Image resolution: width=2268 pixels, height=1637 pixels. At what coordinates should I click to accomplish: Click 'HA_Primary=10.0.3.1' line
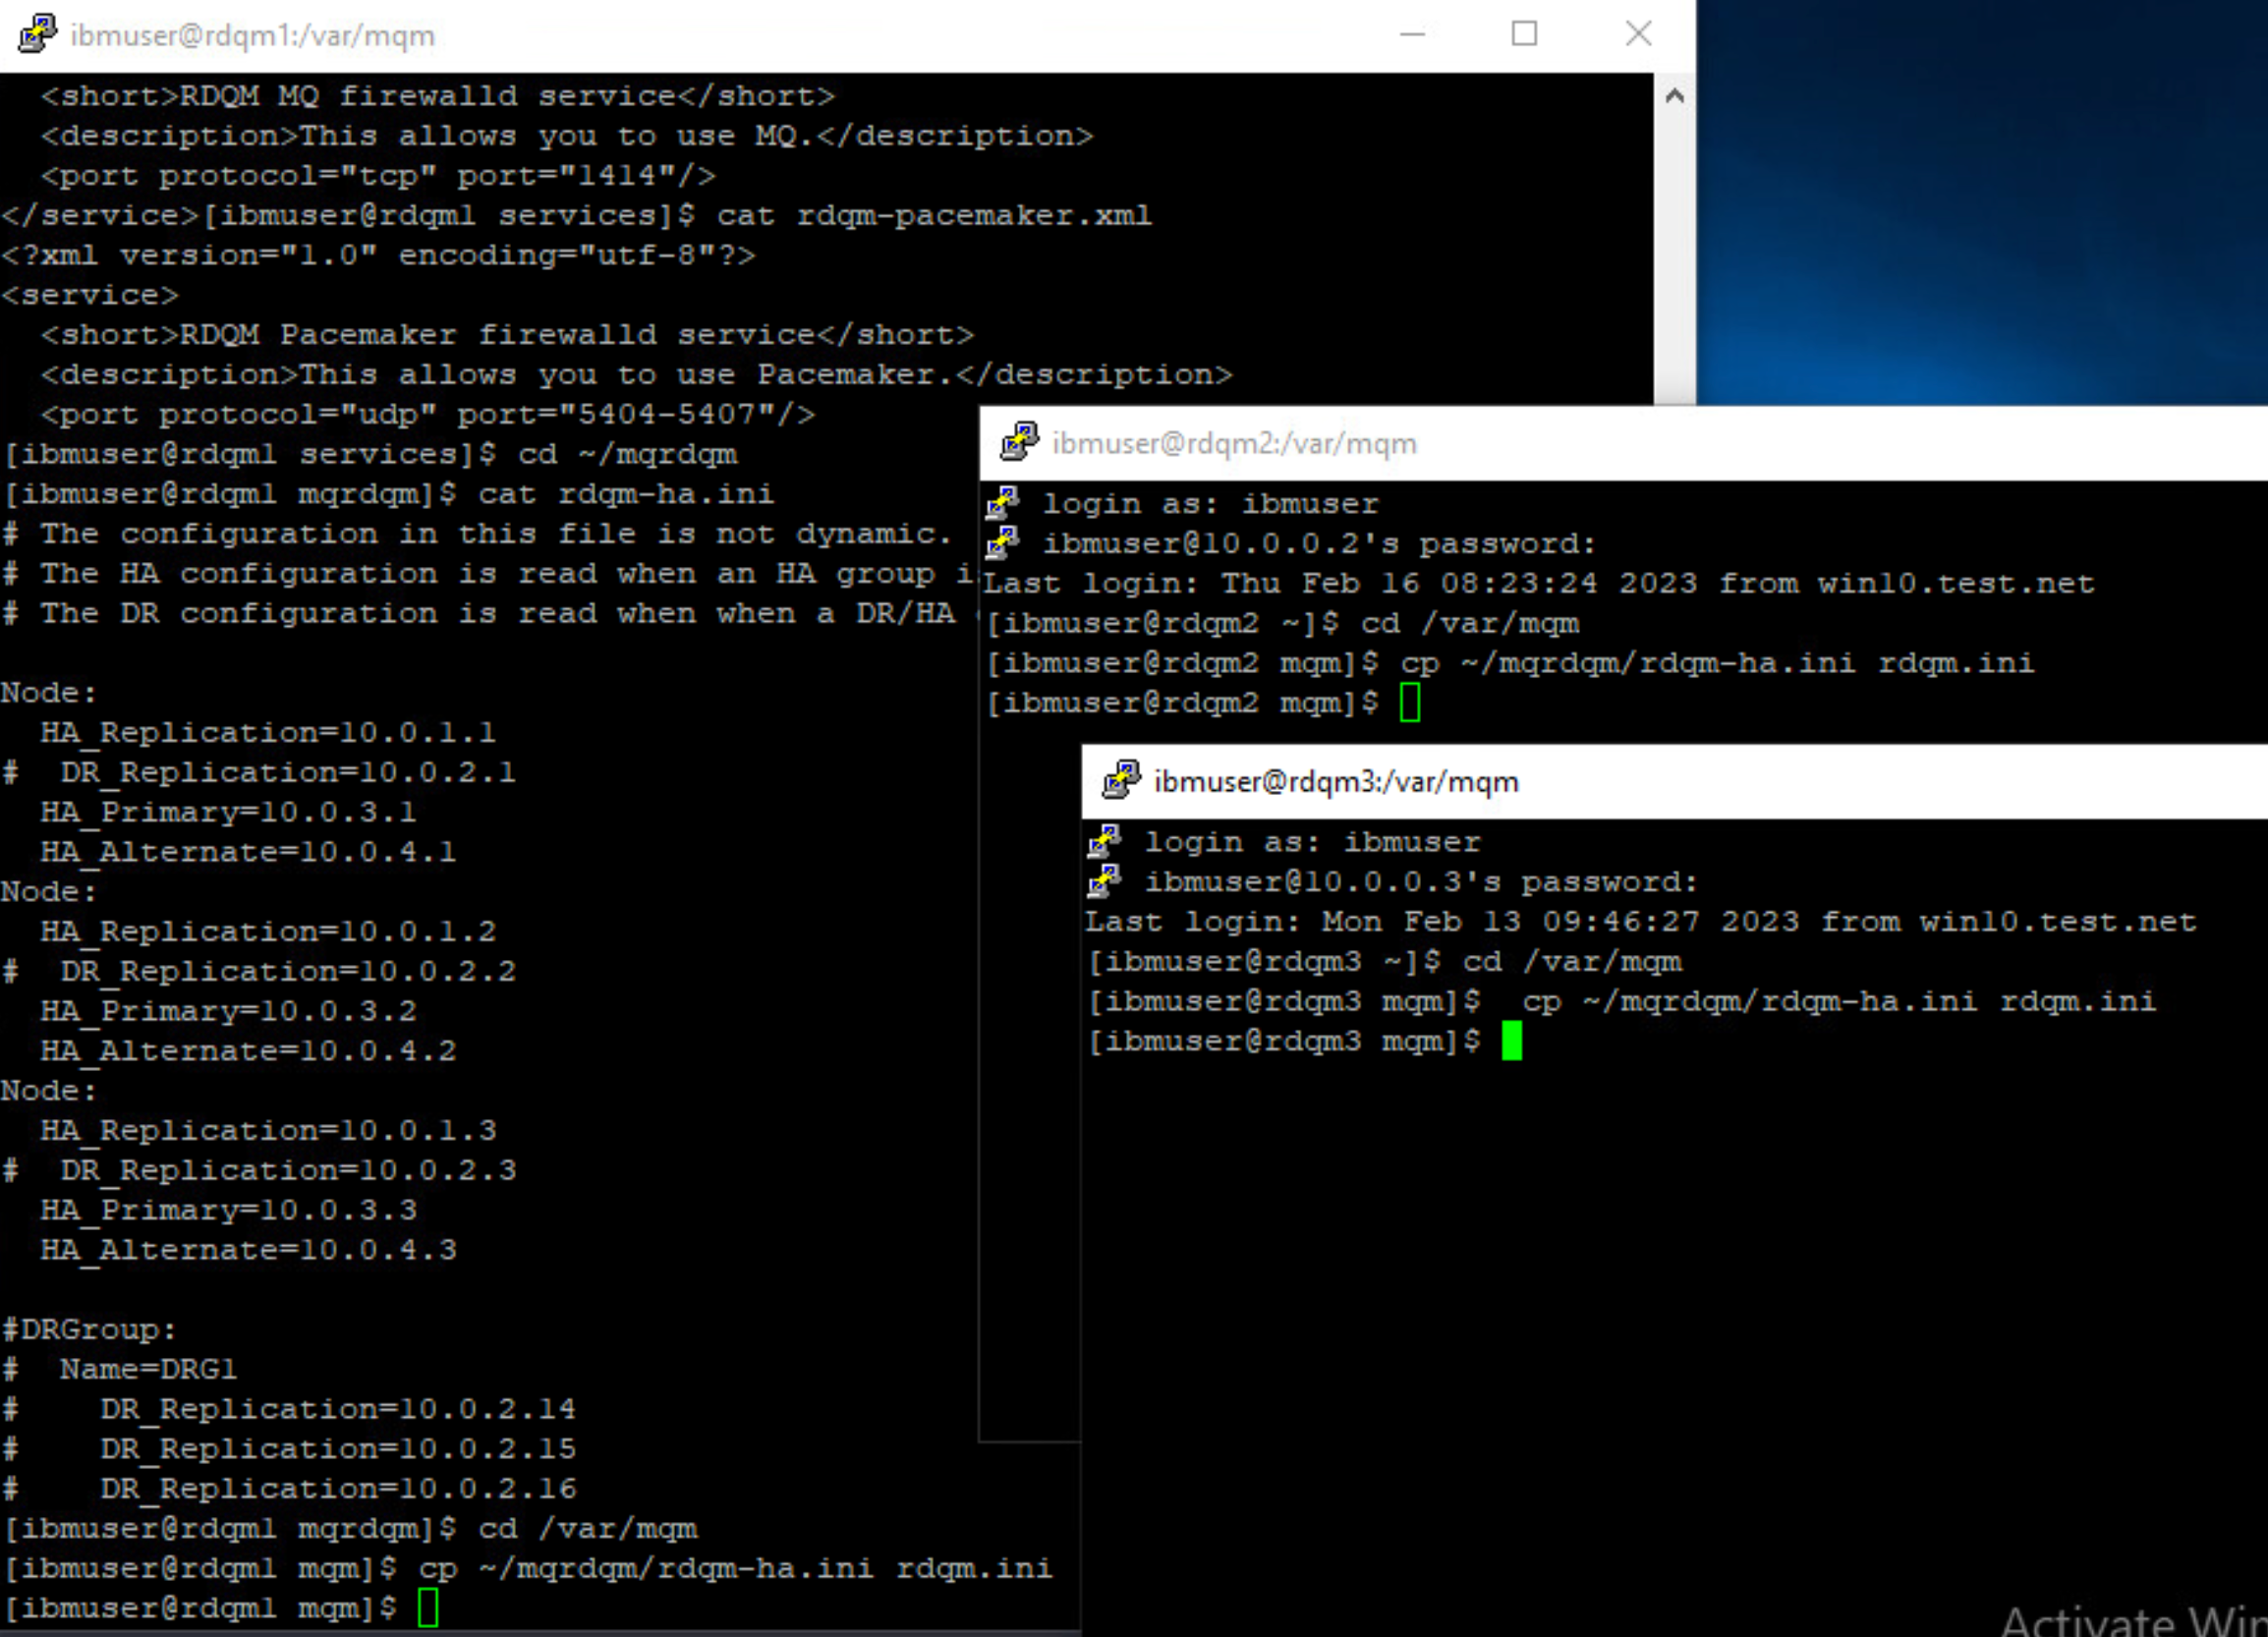[228, 812]
